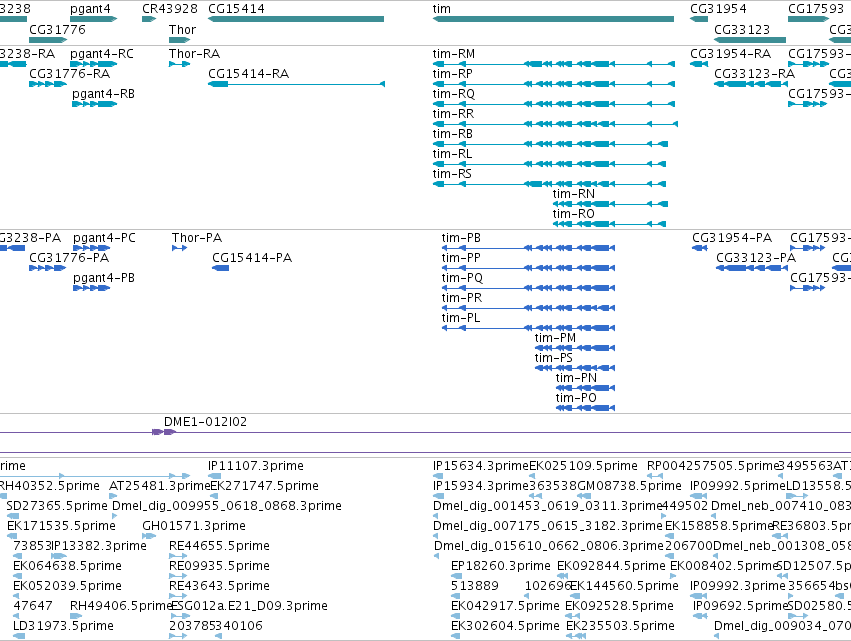Click the tim-RQ transcript label
The image size is (851, 641).
click(454, 94)
